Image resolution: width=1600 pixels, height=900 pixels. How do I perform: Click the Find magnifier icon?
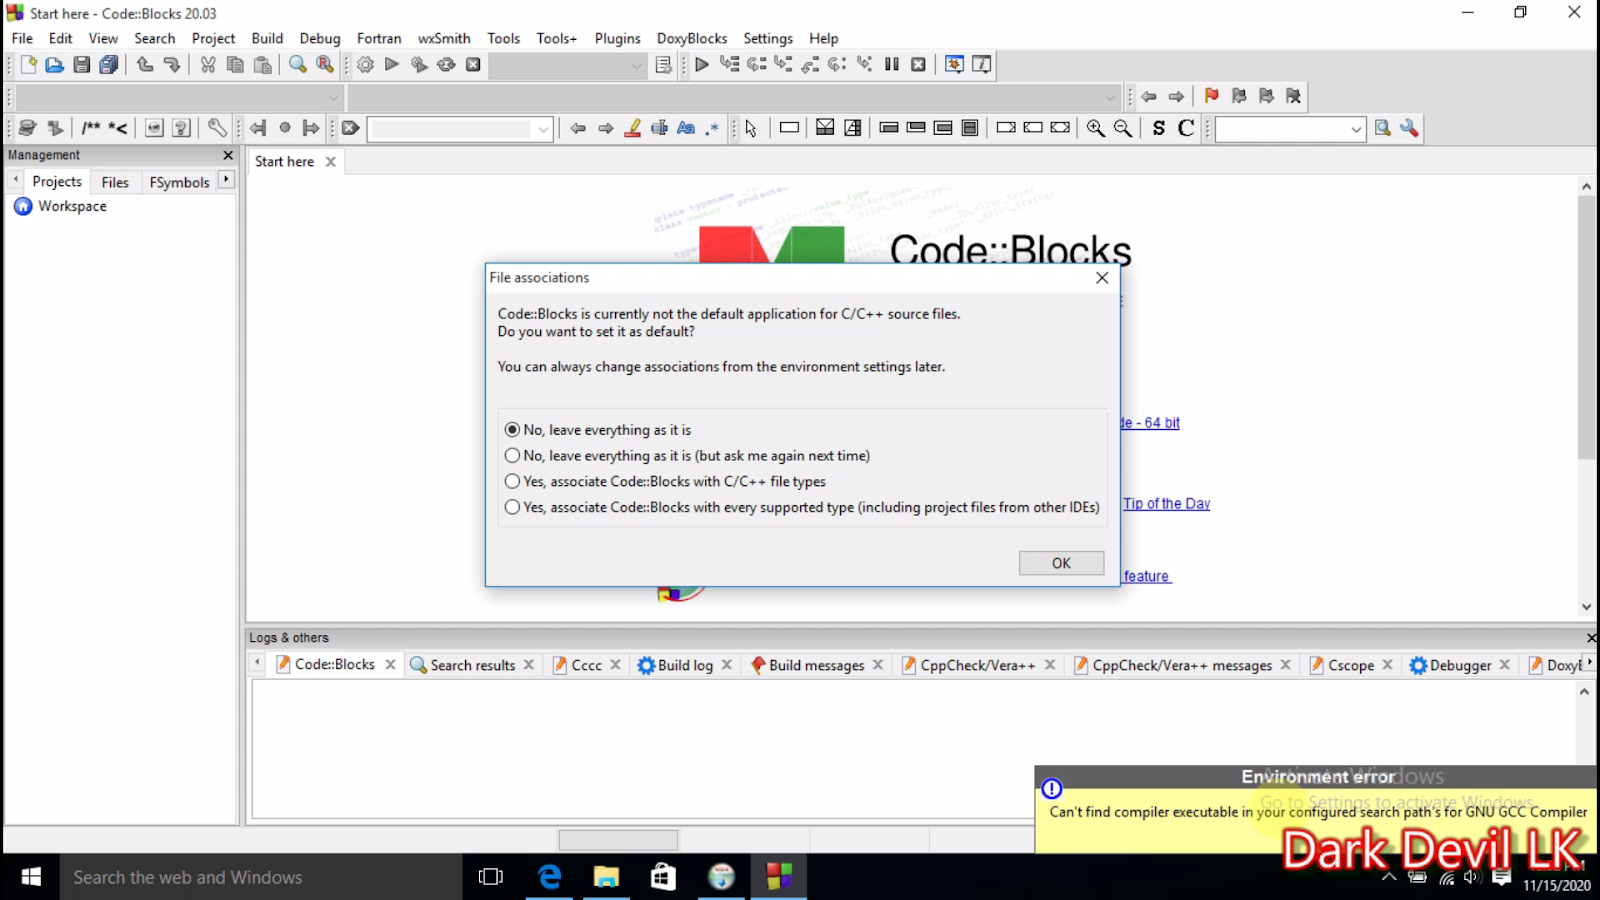pos(298,65)
